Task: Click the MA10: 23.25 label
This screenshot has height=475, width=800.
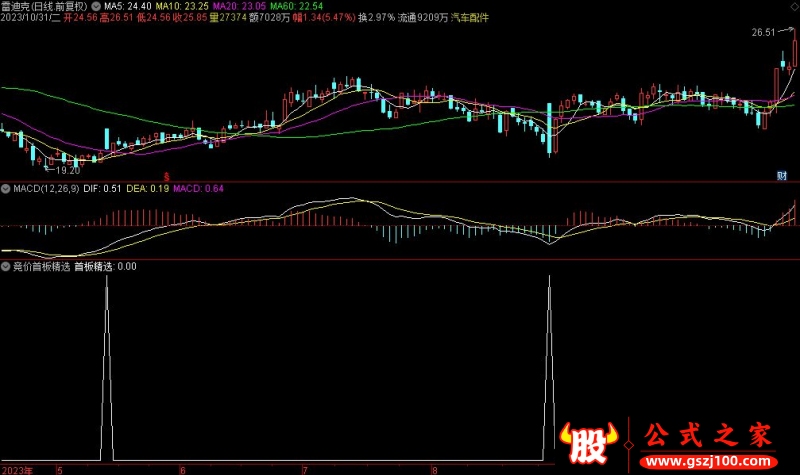Action: coord(182,7)
